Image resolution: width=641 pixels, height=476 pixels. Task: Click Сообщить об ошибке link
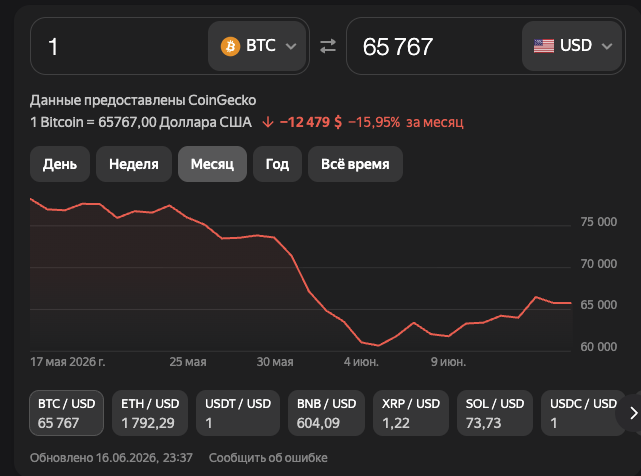coord(268,458)
